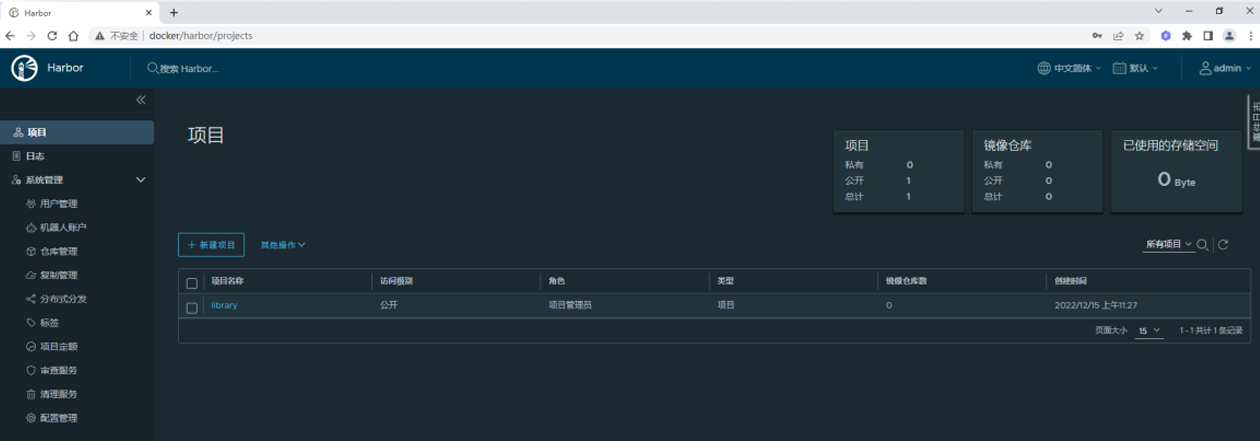Focus the 搜索 Harbor search field

point(190,69)
